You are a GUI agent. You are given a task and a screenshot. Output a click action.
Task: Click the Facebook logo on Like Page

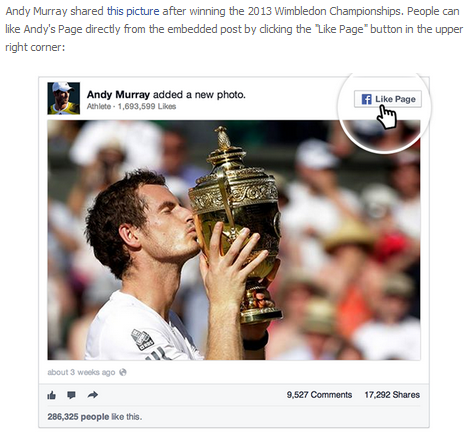coord(366,99)
